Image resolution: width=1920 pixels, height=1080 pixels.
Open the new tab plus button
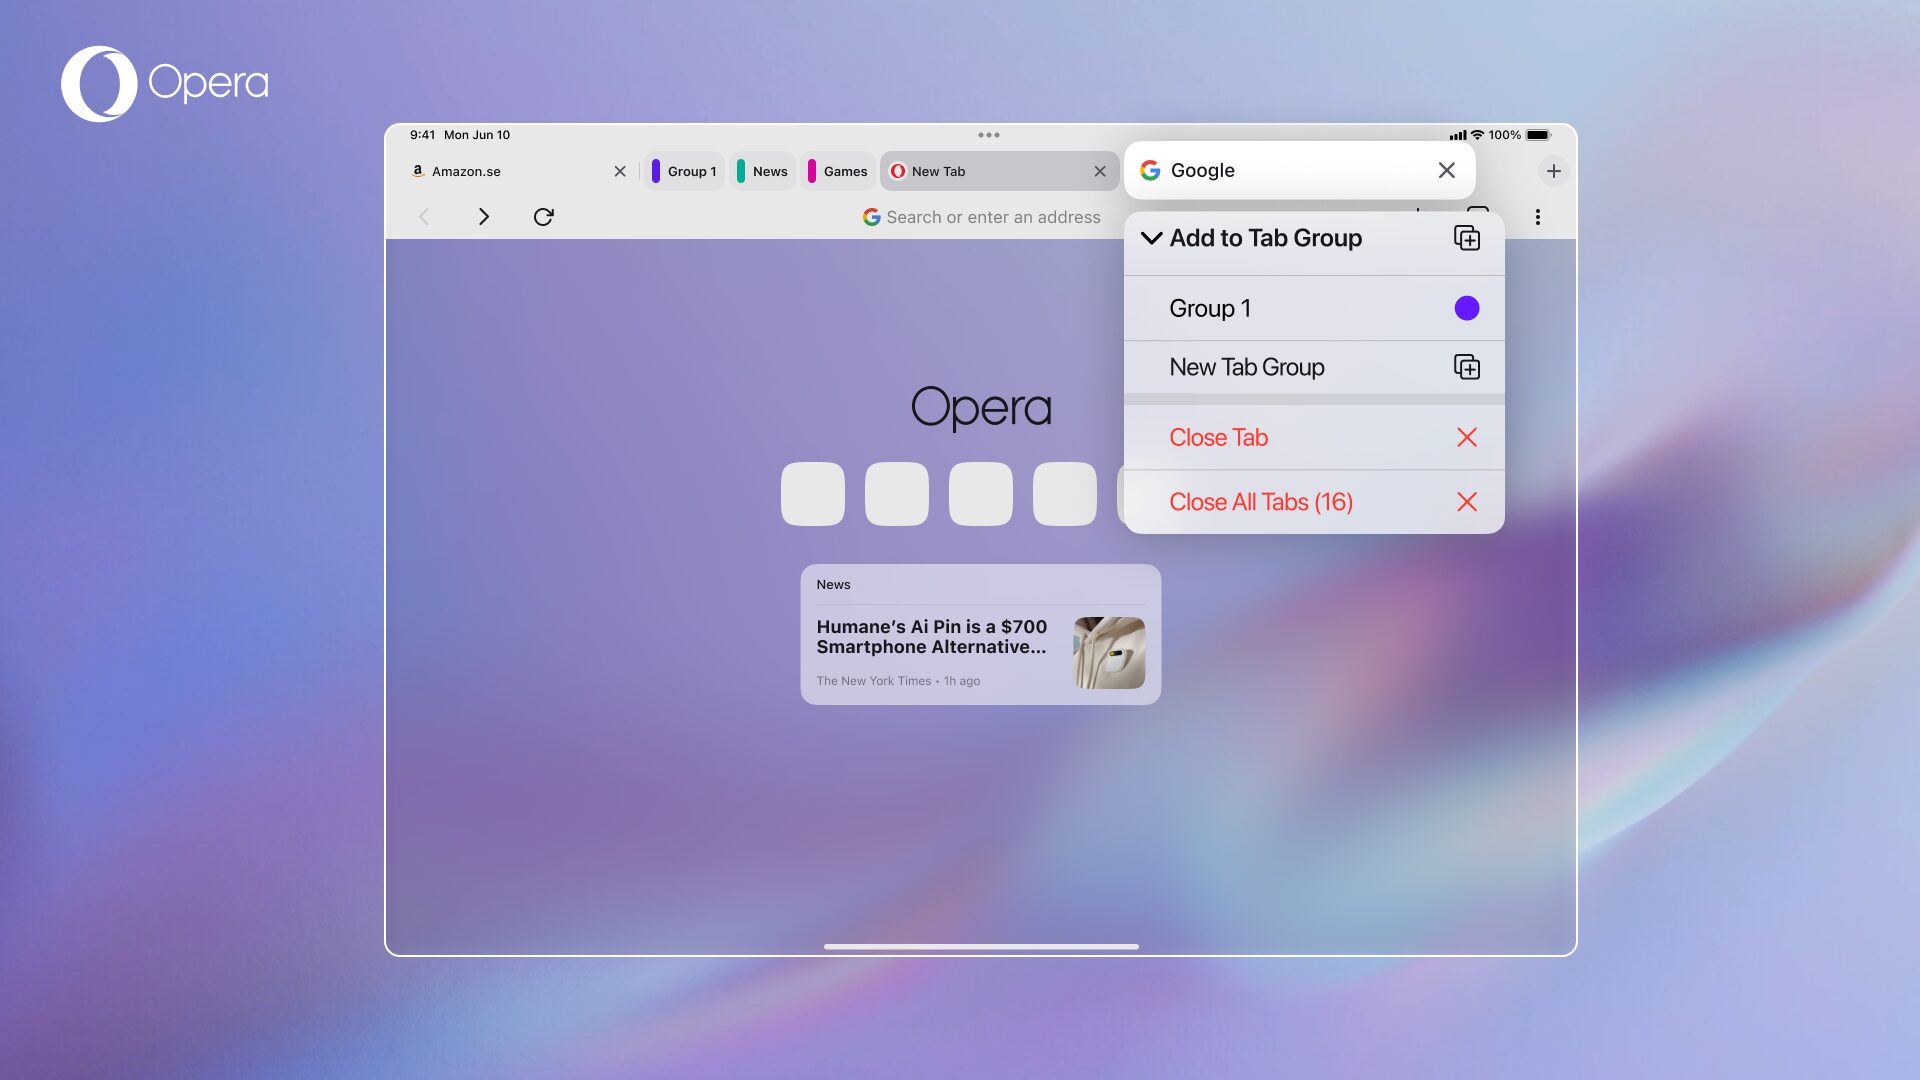point(1553,171)
